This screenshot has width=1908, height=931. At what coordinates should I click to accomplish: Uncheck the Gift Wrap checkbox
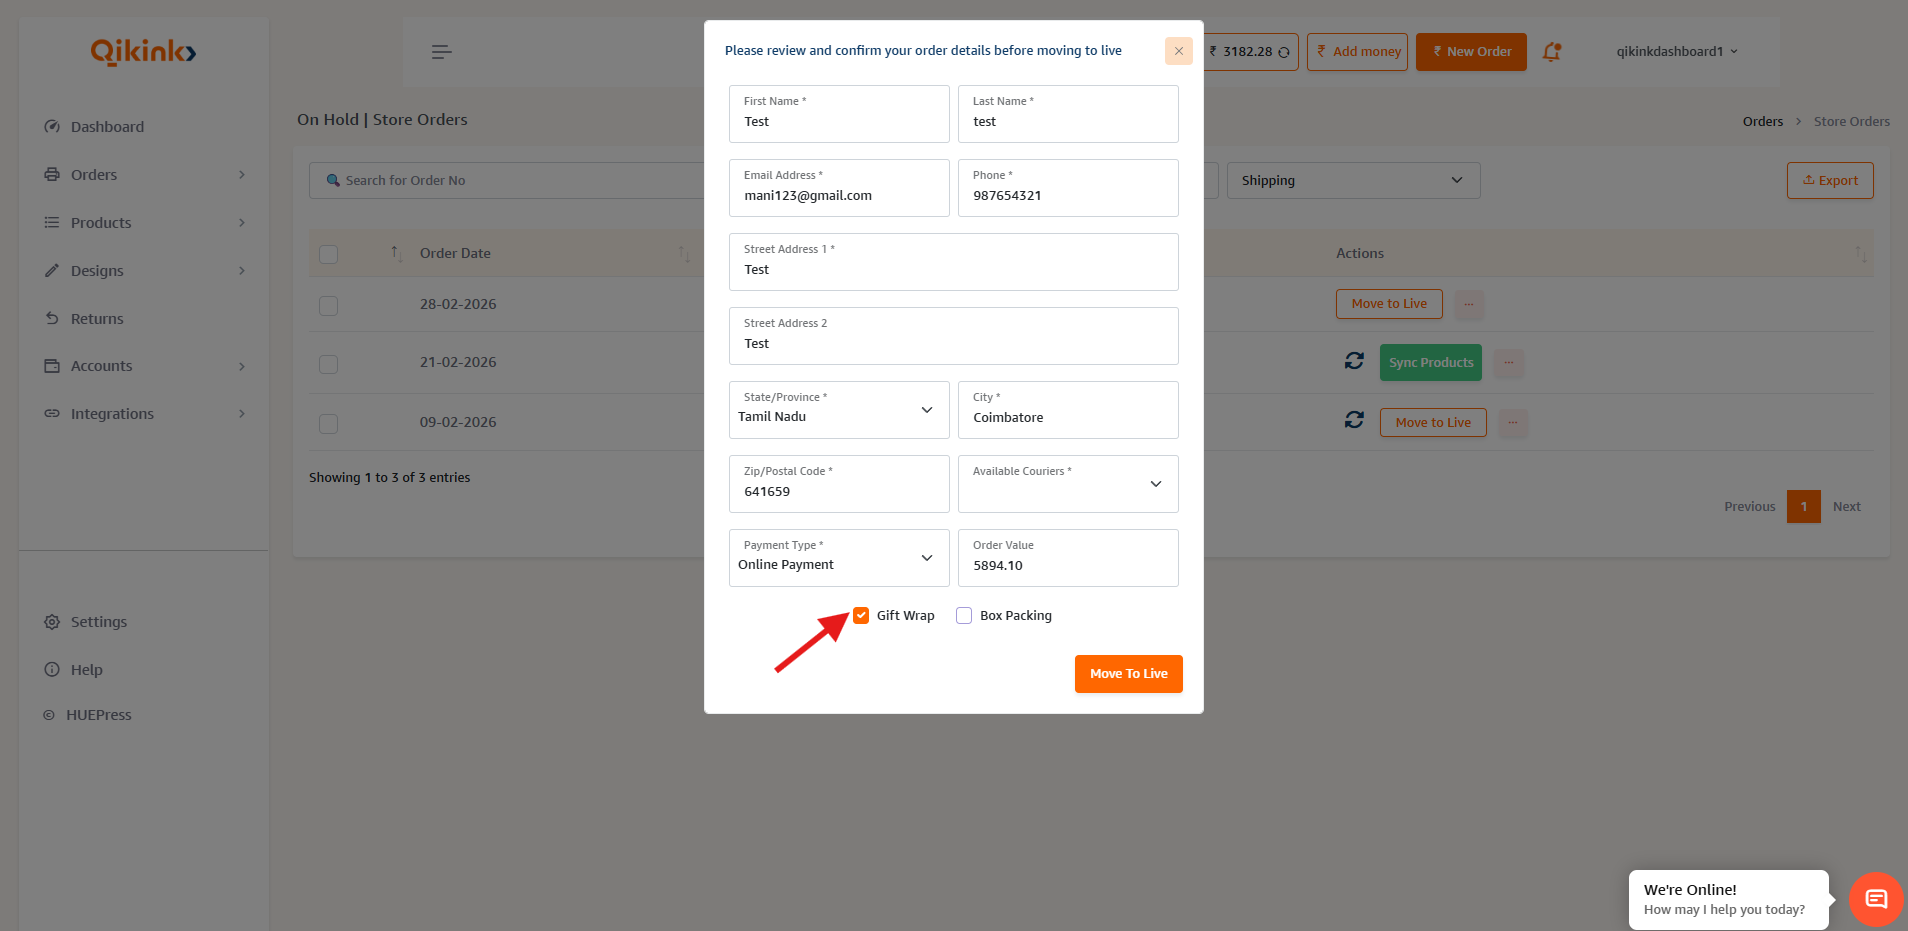click(861, 616)
